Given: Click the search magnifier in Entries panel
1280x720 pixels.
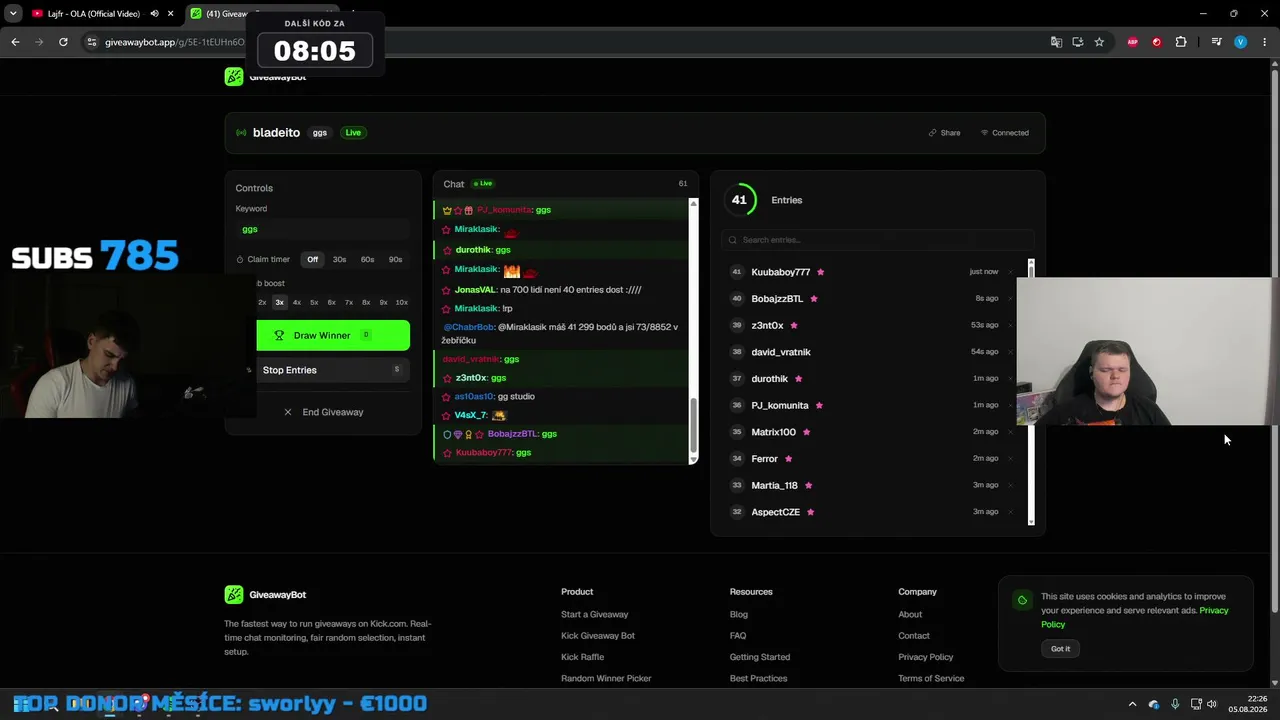Looking at the screenshot, I should (x=733, y=240).
